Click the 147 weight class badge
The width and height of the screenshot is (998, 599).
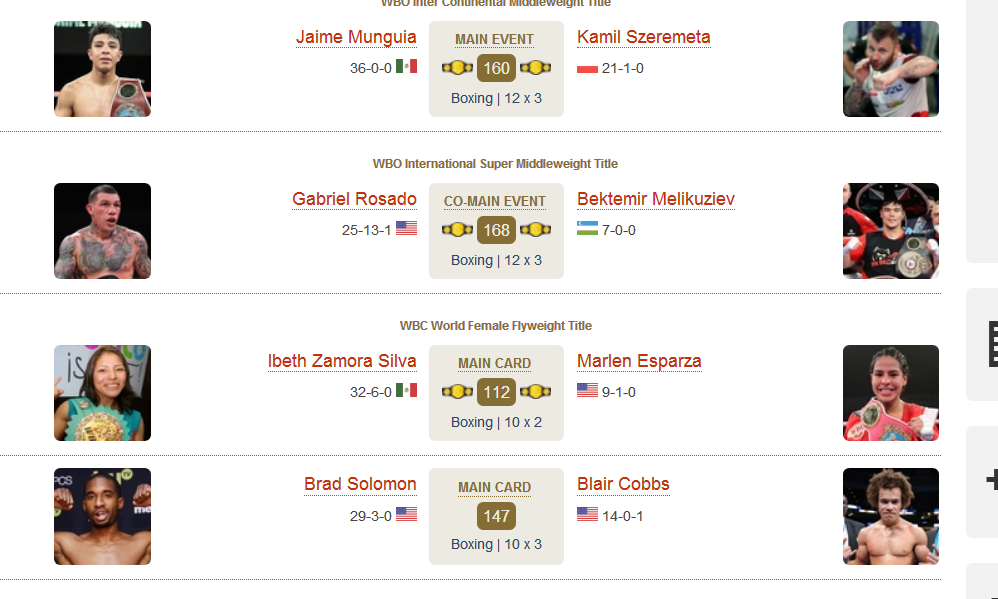[496, 516]
